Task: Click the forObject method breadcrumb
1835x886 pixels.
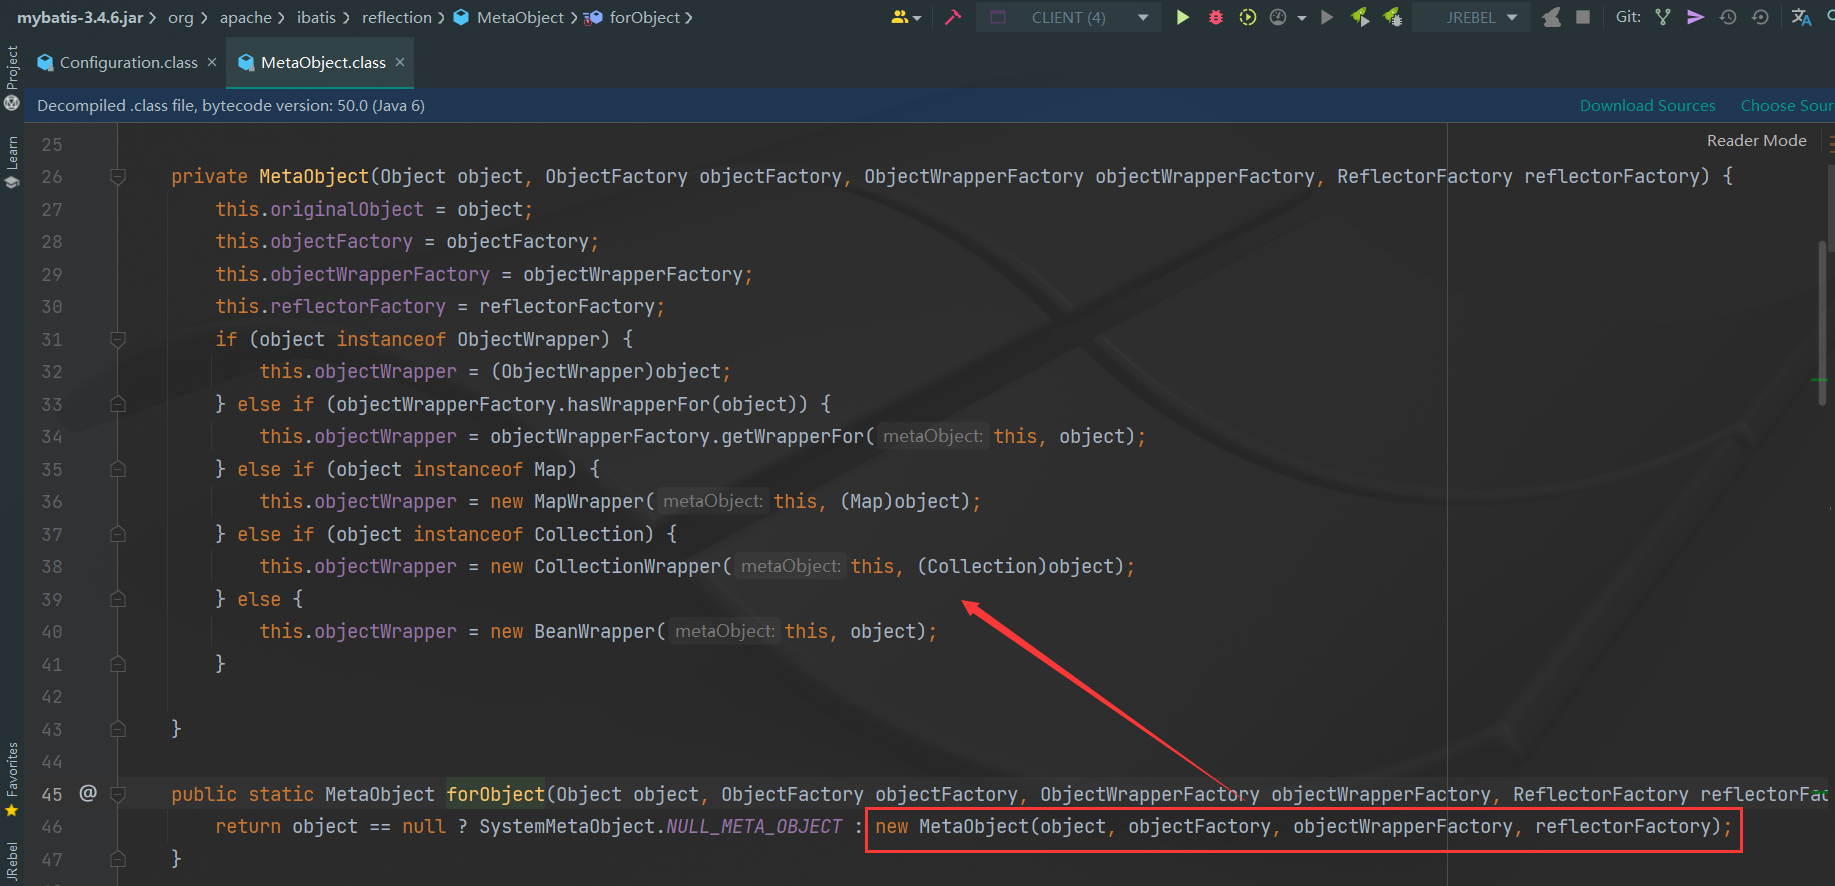Action: (x=633, y=17)
